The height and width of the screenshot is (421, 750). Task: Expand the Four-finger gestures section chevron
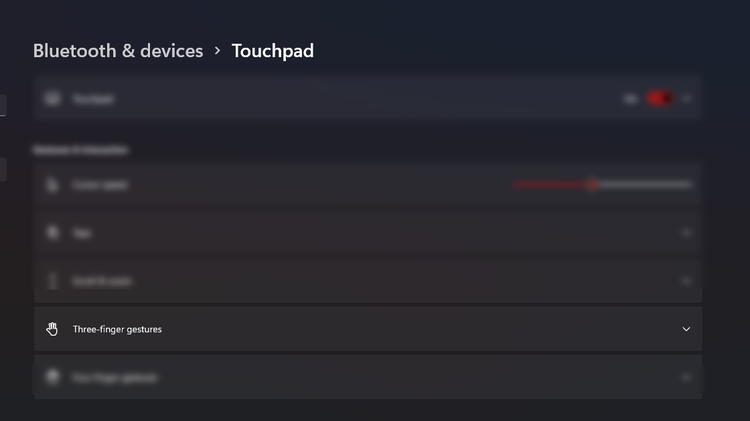(x=686, y=378)
